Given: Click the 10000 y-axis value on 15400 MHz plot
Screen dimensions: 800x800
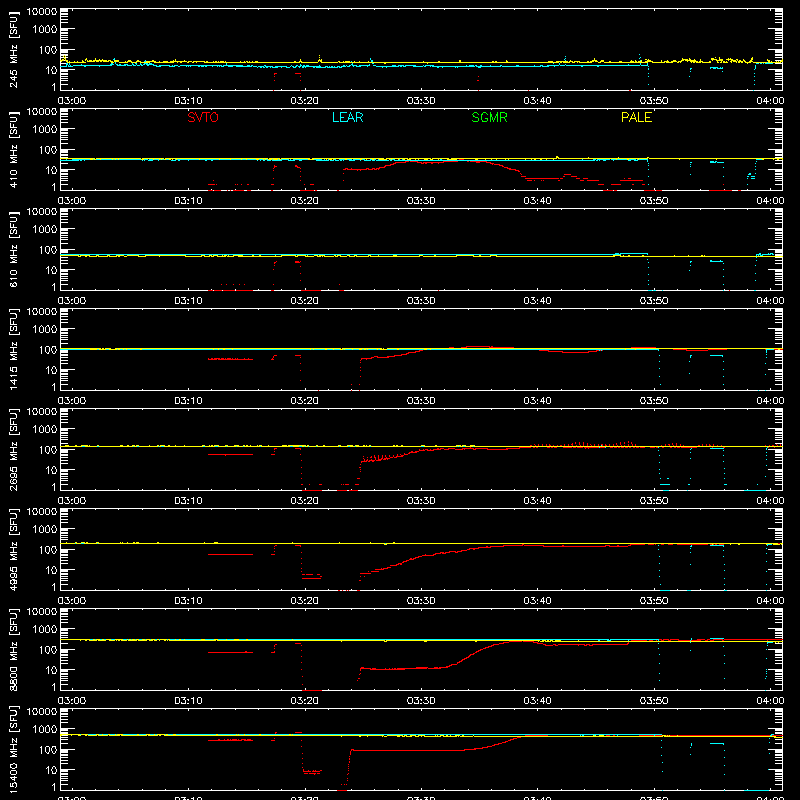Looking at the screenshot, I should pos(42,712).
